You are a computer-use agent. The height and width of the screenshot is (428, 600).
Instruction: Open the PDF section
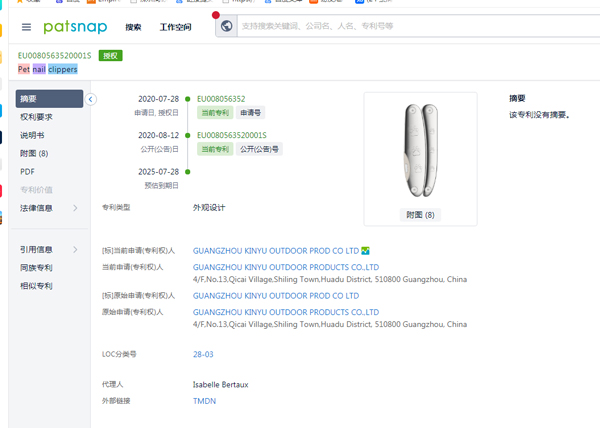click(27, 172)
